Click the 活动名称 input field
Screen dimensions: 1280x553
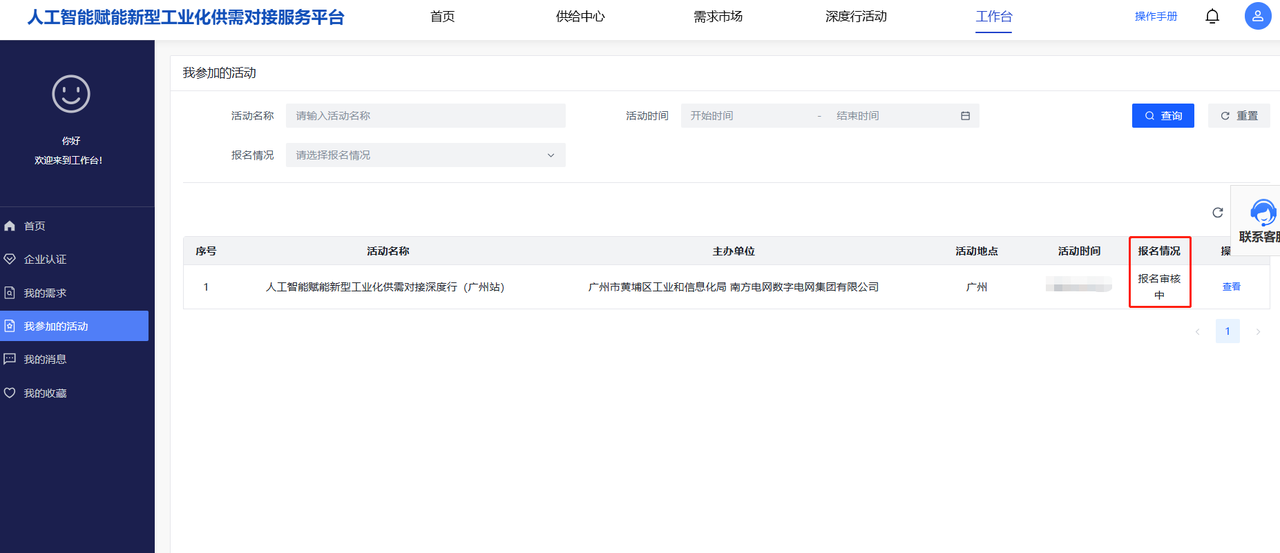click(426, 116)
